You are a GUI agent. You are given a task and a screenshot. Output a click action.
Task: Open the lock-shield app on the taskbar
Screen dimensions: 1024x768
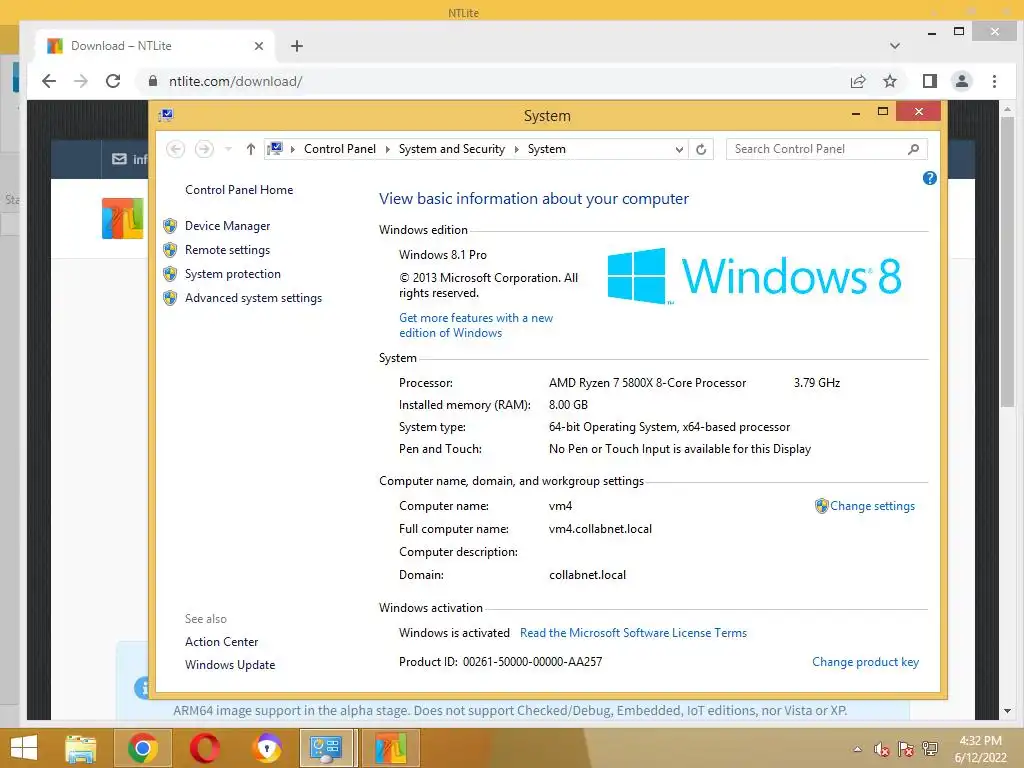[x=266, y=748]
